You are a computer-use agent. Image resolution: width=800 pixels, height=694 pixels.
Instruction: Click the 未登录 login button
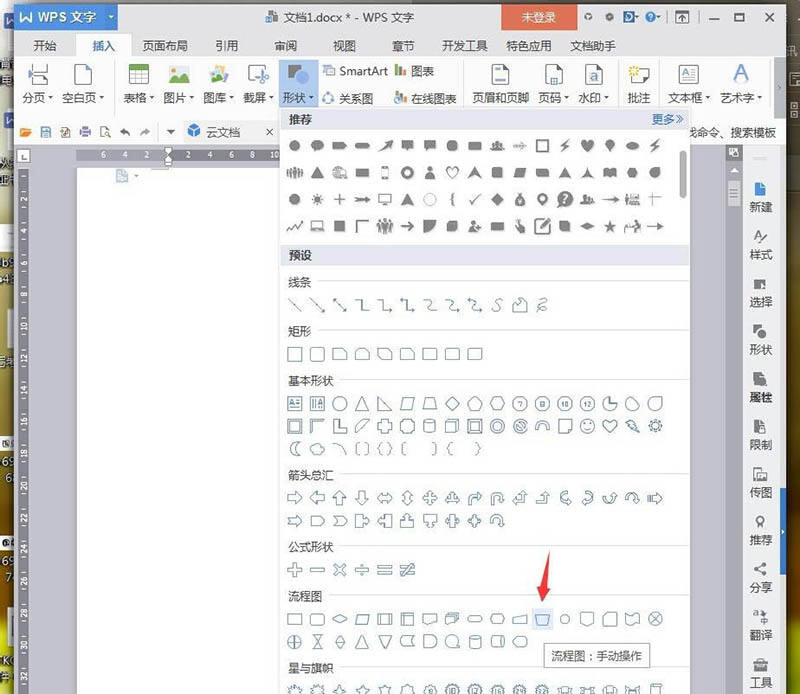tap(539, 17)
